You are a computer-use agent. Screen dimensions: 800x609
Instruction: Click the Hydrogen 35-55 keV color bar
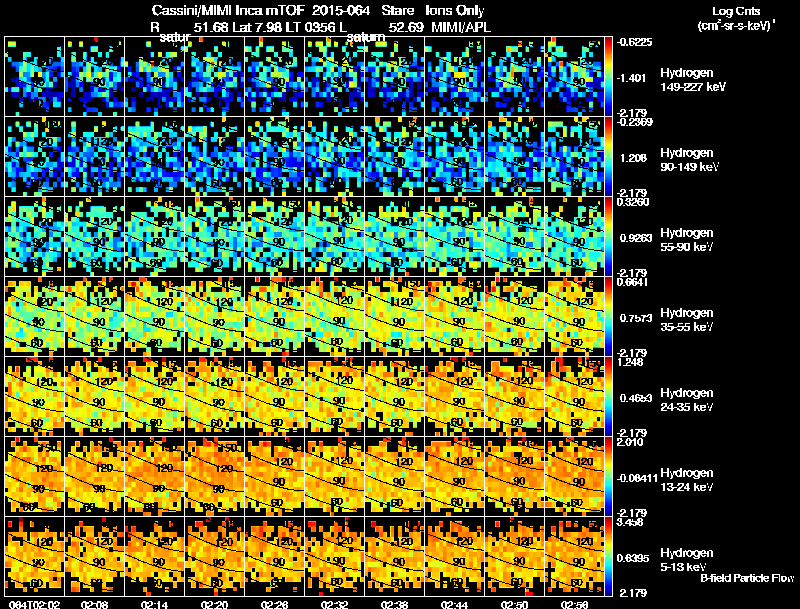pyautogui.click(x=609, y=317)
